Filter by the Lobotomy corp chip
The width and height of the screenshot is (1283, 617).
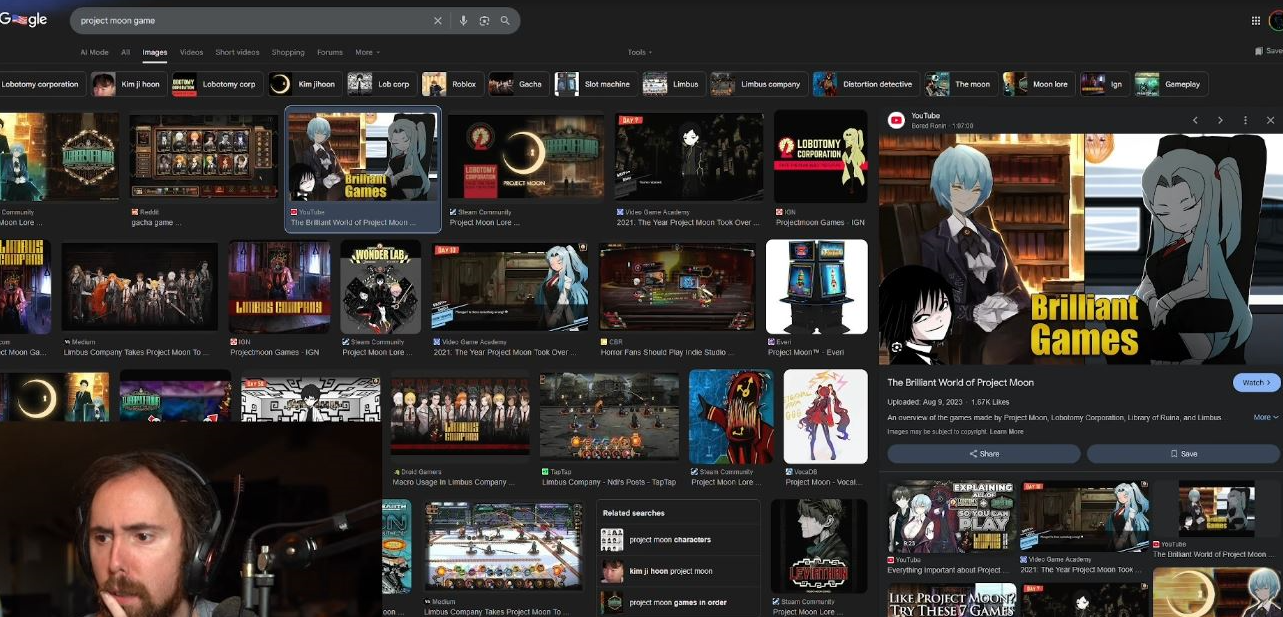(215, 84)
